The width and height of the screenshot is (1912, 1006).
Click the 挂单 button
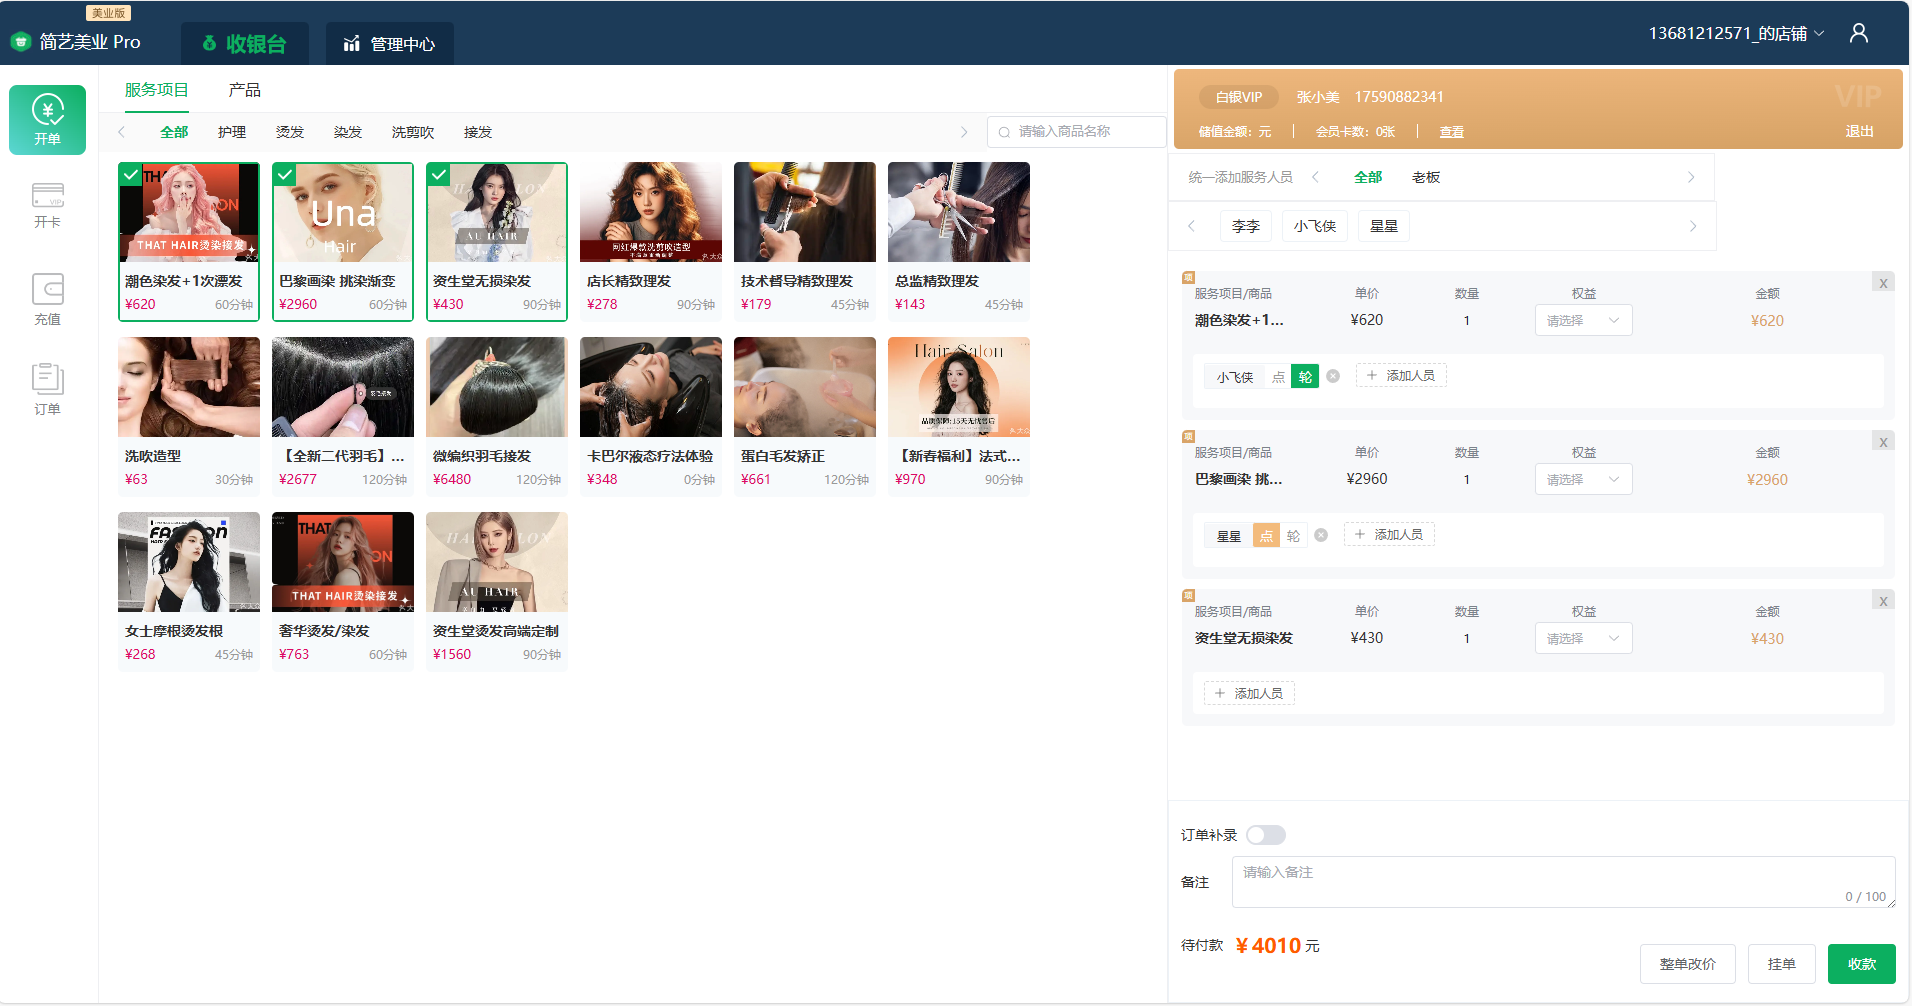[x=1780, y=964]
